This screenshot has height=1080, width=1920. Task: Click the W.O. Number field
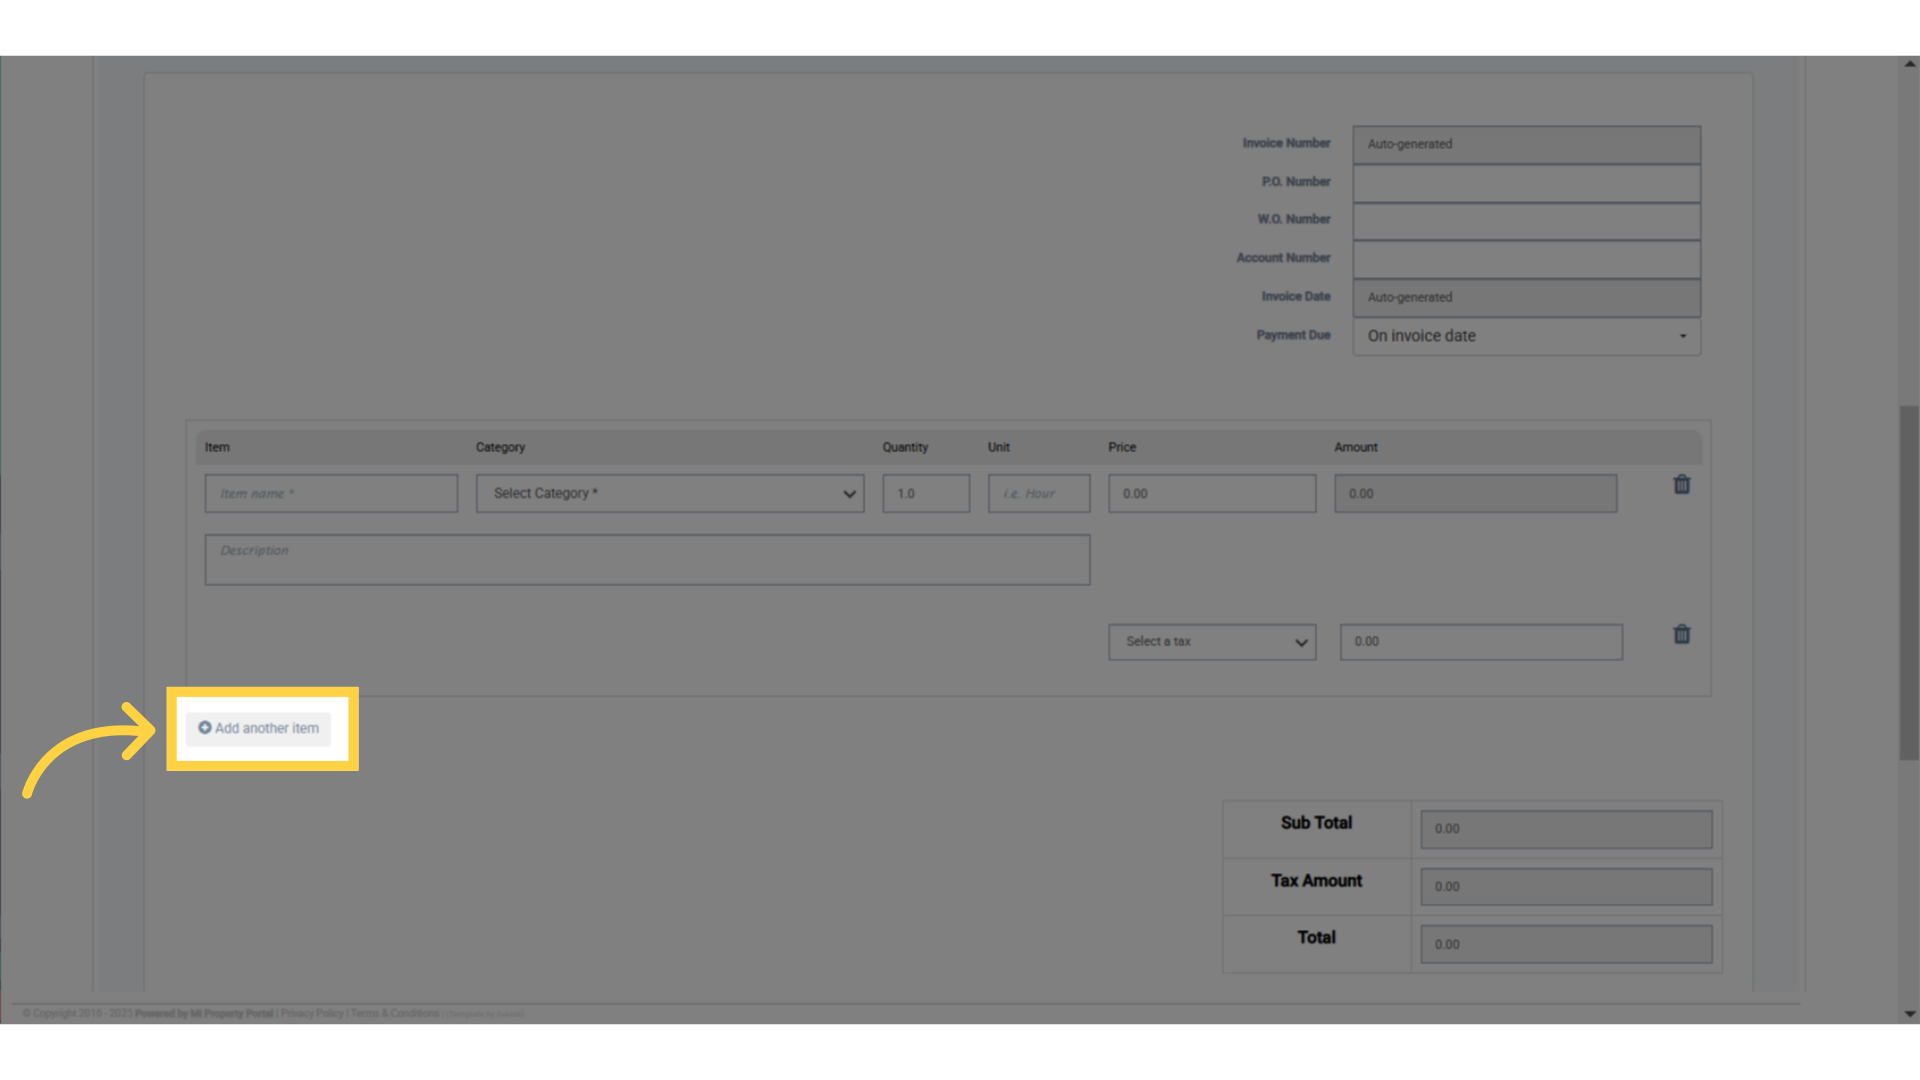[1526, 221]
